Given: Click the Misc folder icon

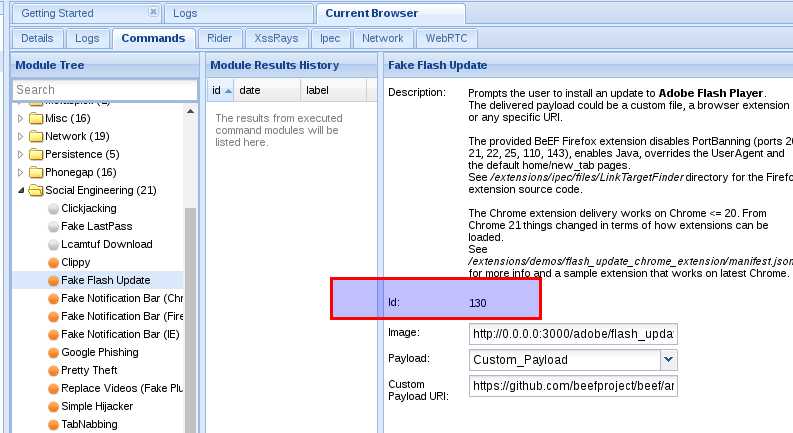Looking at the screenshot, I should [36, 118].
